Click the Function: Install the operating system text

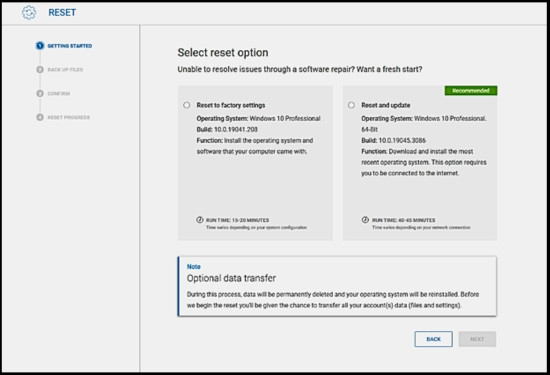255,146
